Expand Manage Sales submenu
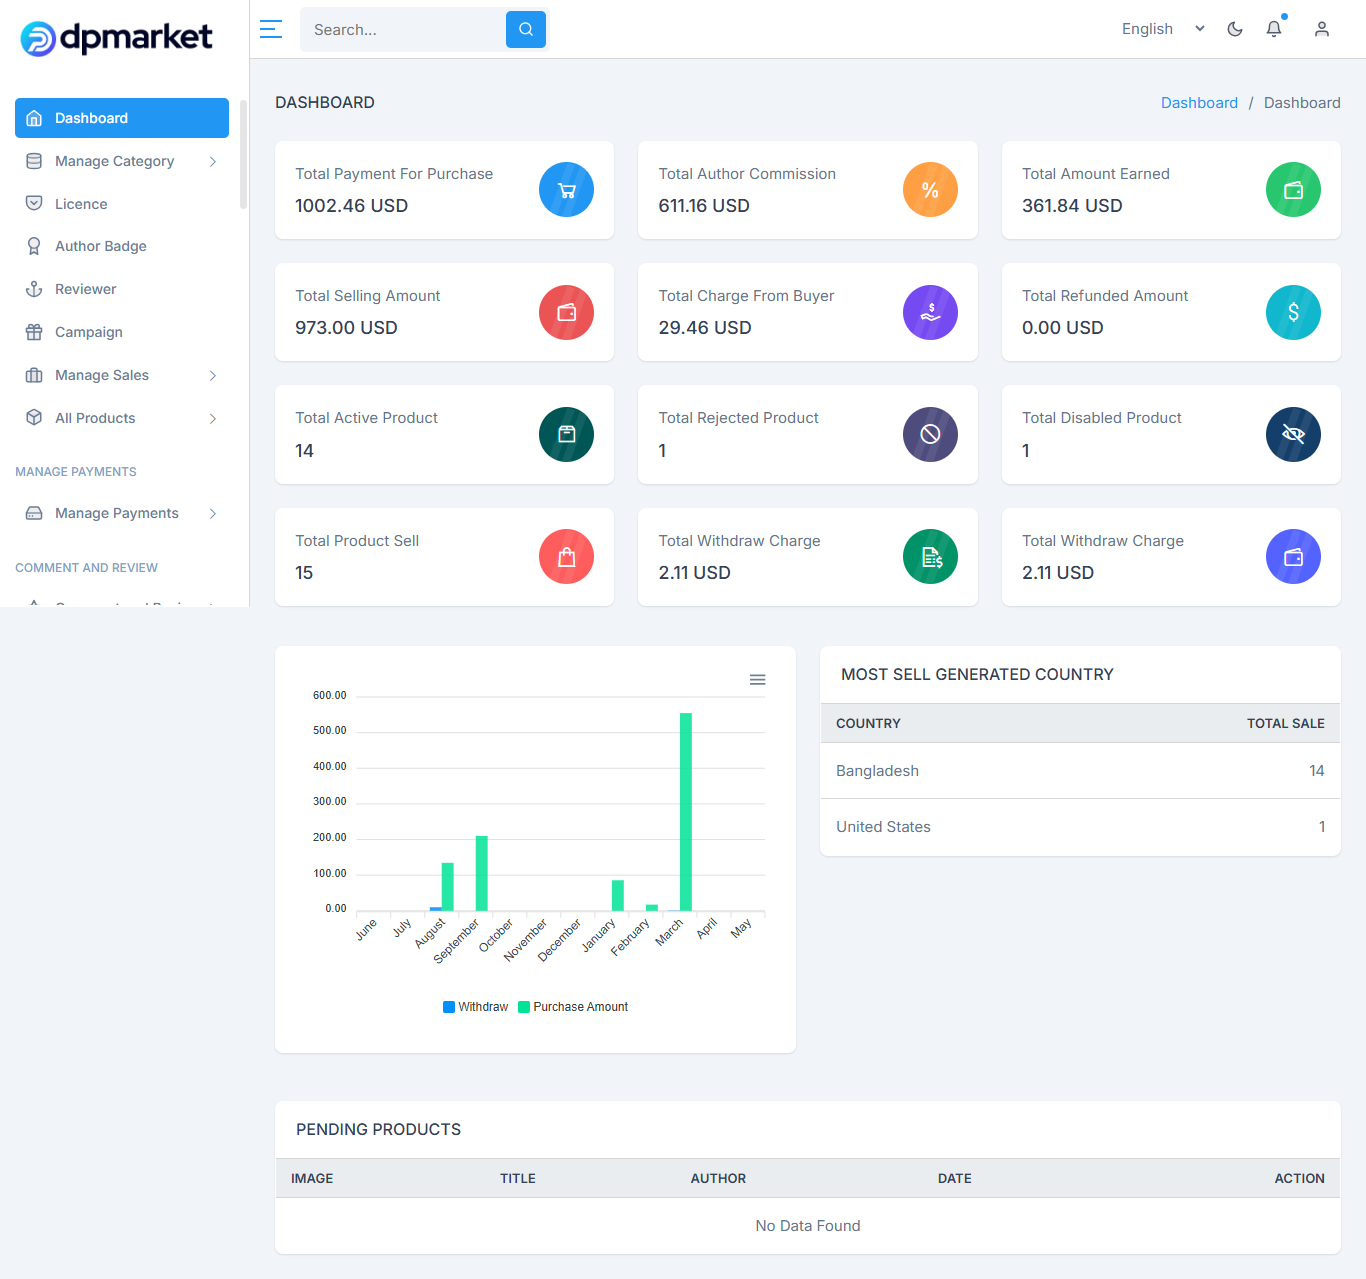 [122, 375]
